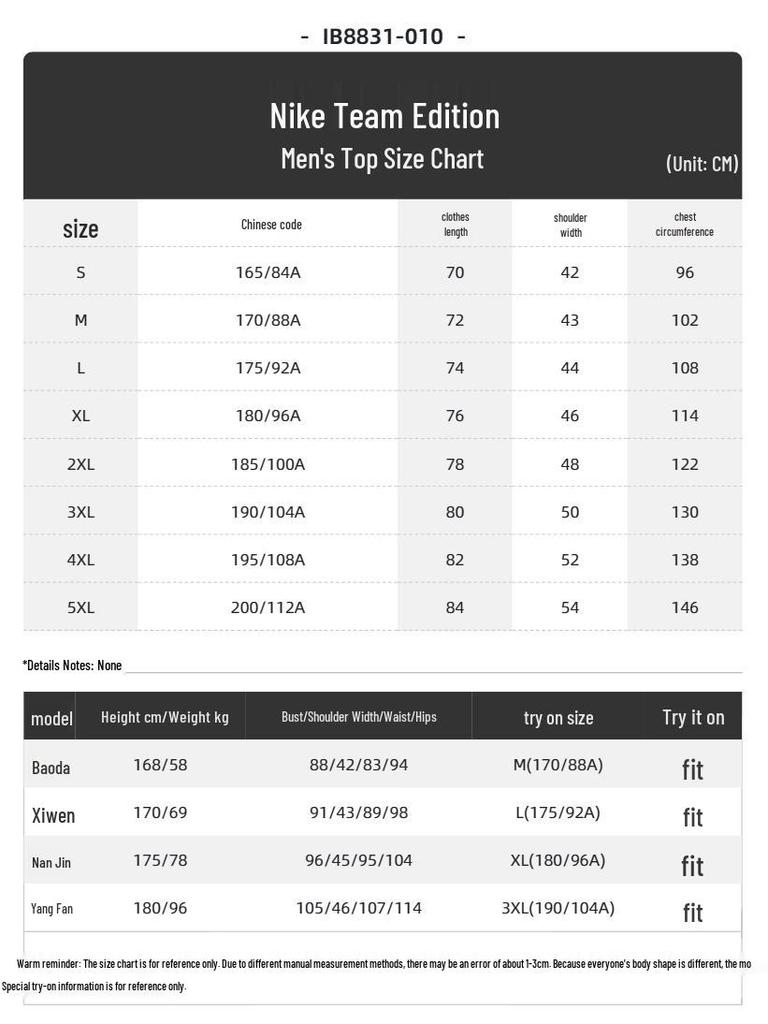The width and height of the screenshot is (768, 1024).
Task: Click the fit result for Yang Fan
Action: tap(693, 912)
